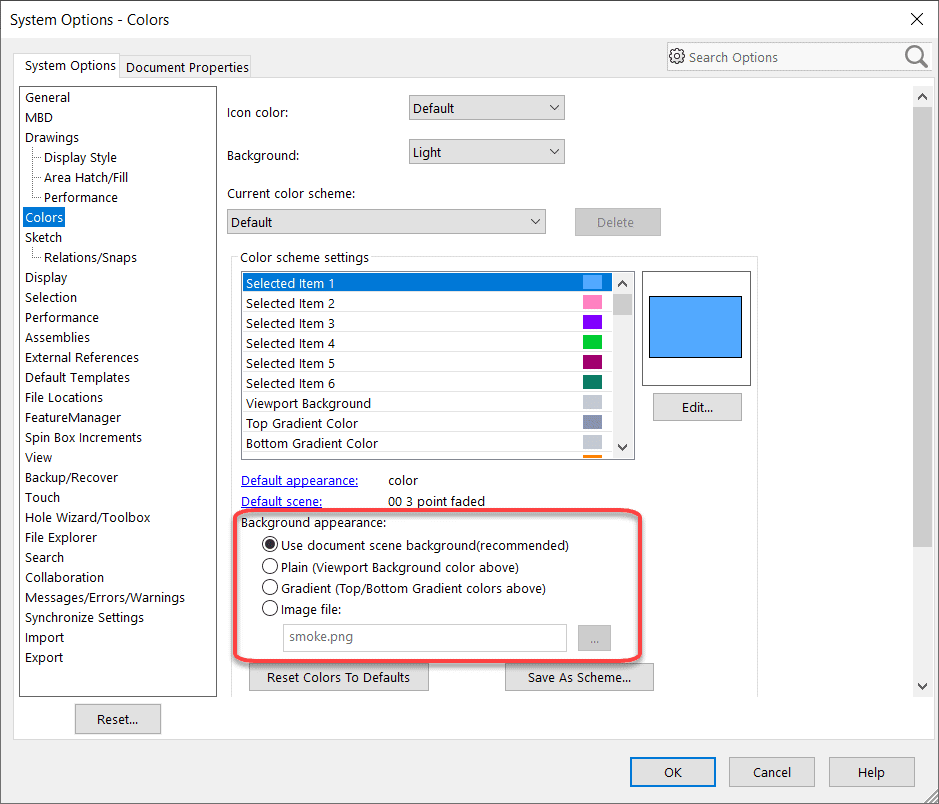
Task: Open the Current color scheme dropdown
Action: (386, 222)
